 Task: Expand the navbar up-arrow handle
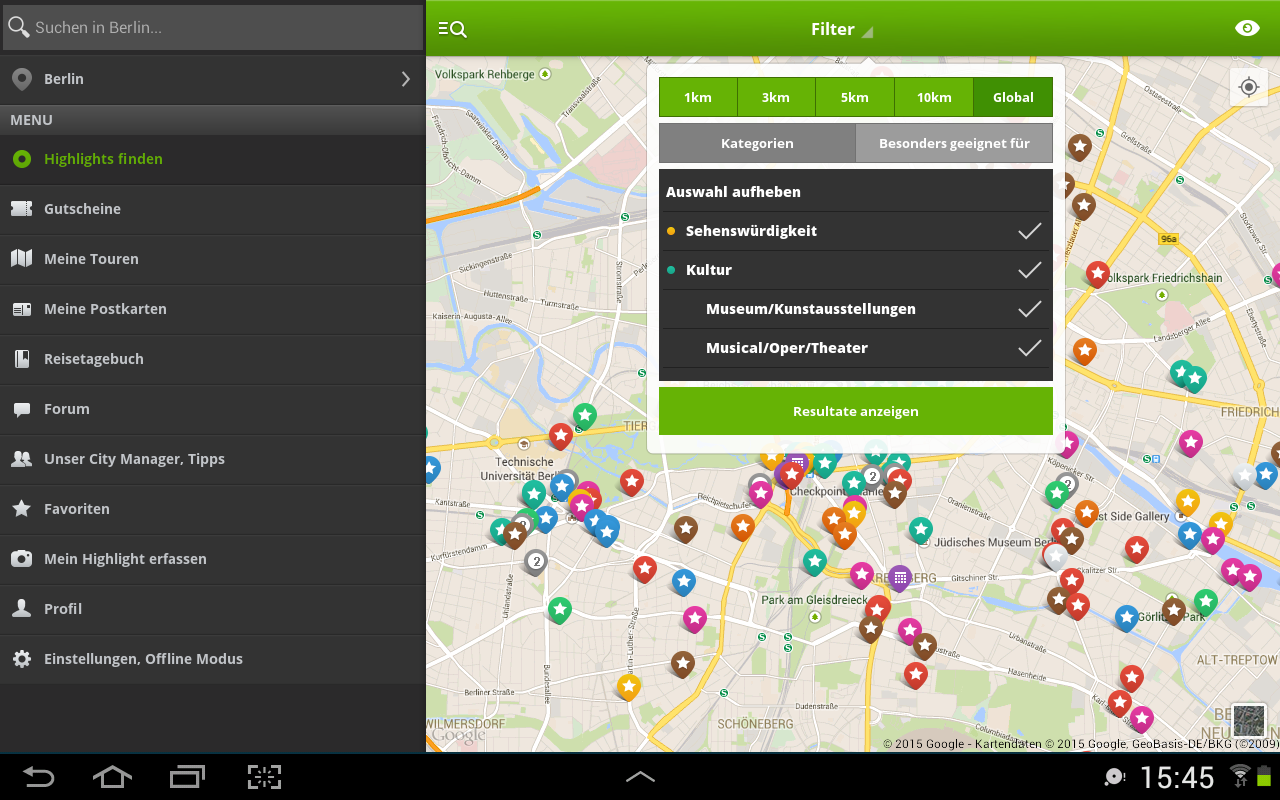coord(640,777)
